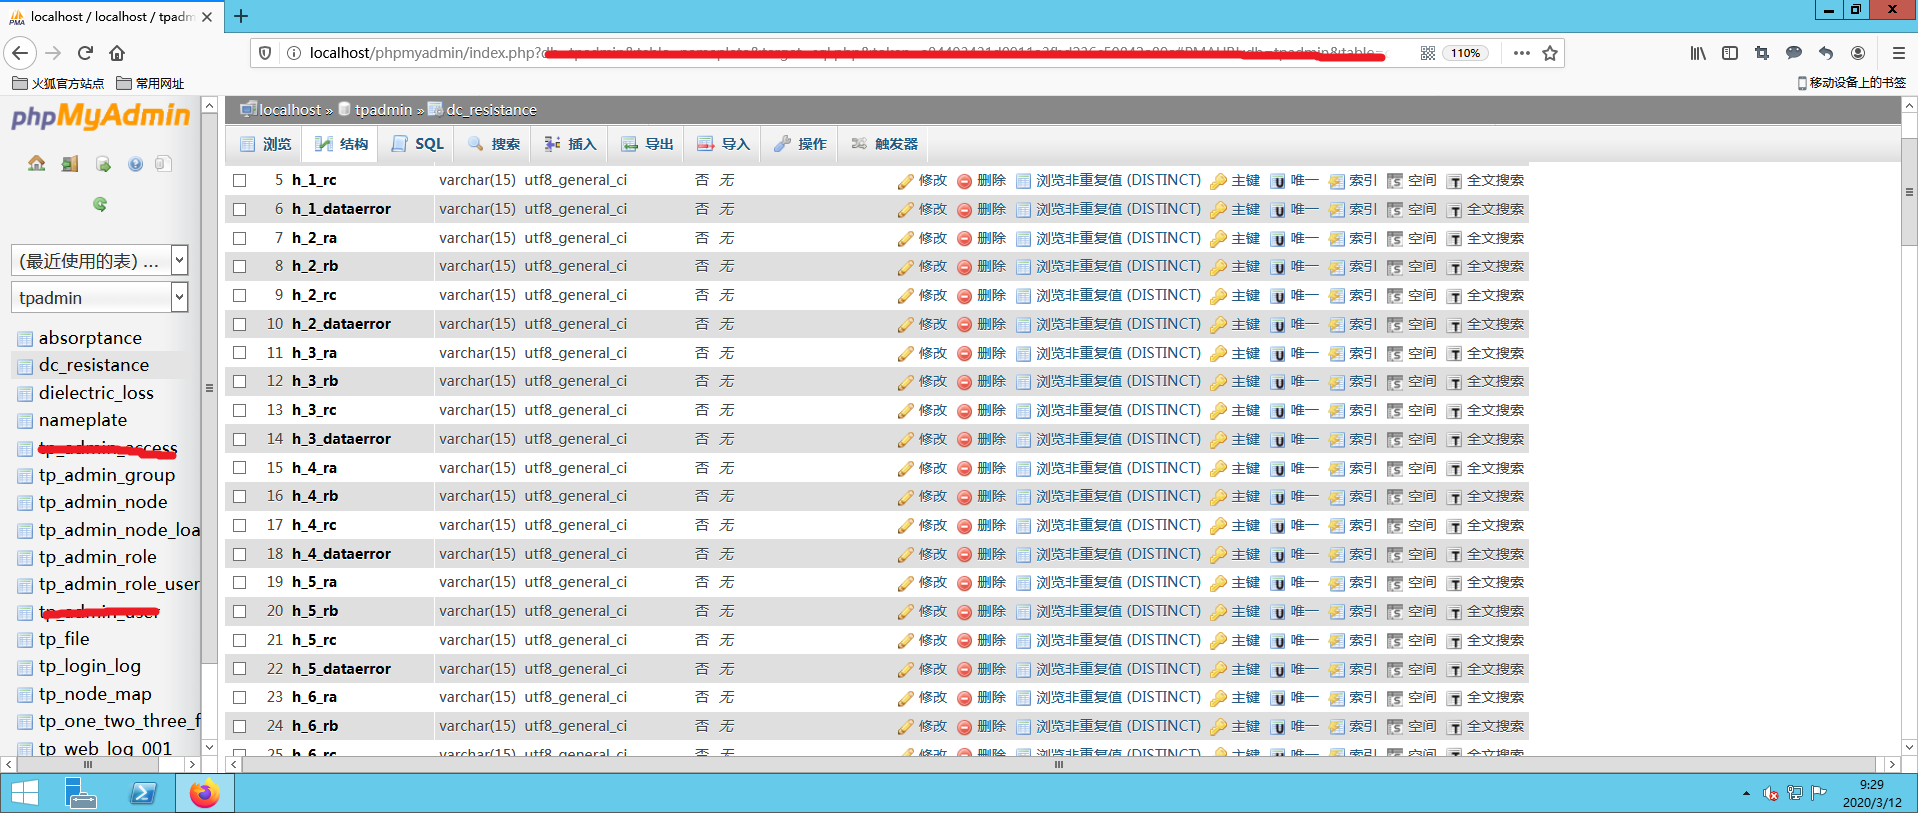Open the recently used tables dropdown
Viewport: 1918px width, 813px height.
[x=99, y=261]
